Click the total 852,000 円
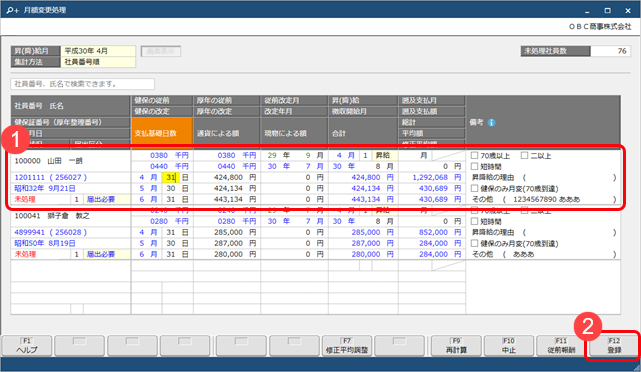This screenshot has width=641, height=372. [x=432, y=232]
